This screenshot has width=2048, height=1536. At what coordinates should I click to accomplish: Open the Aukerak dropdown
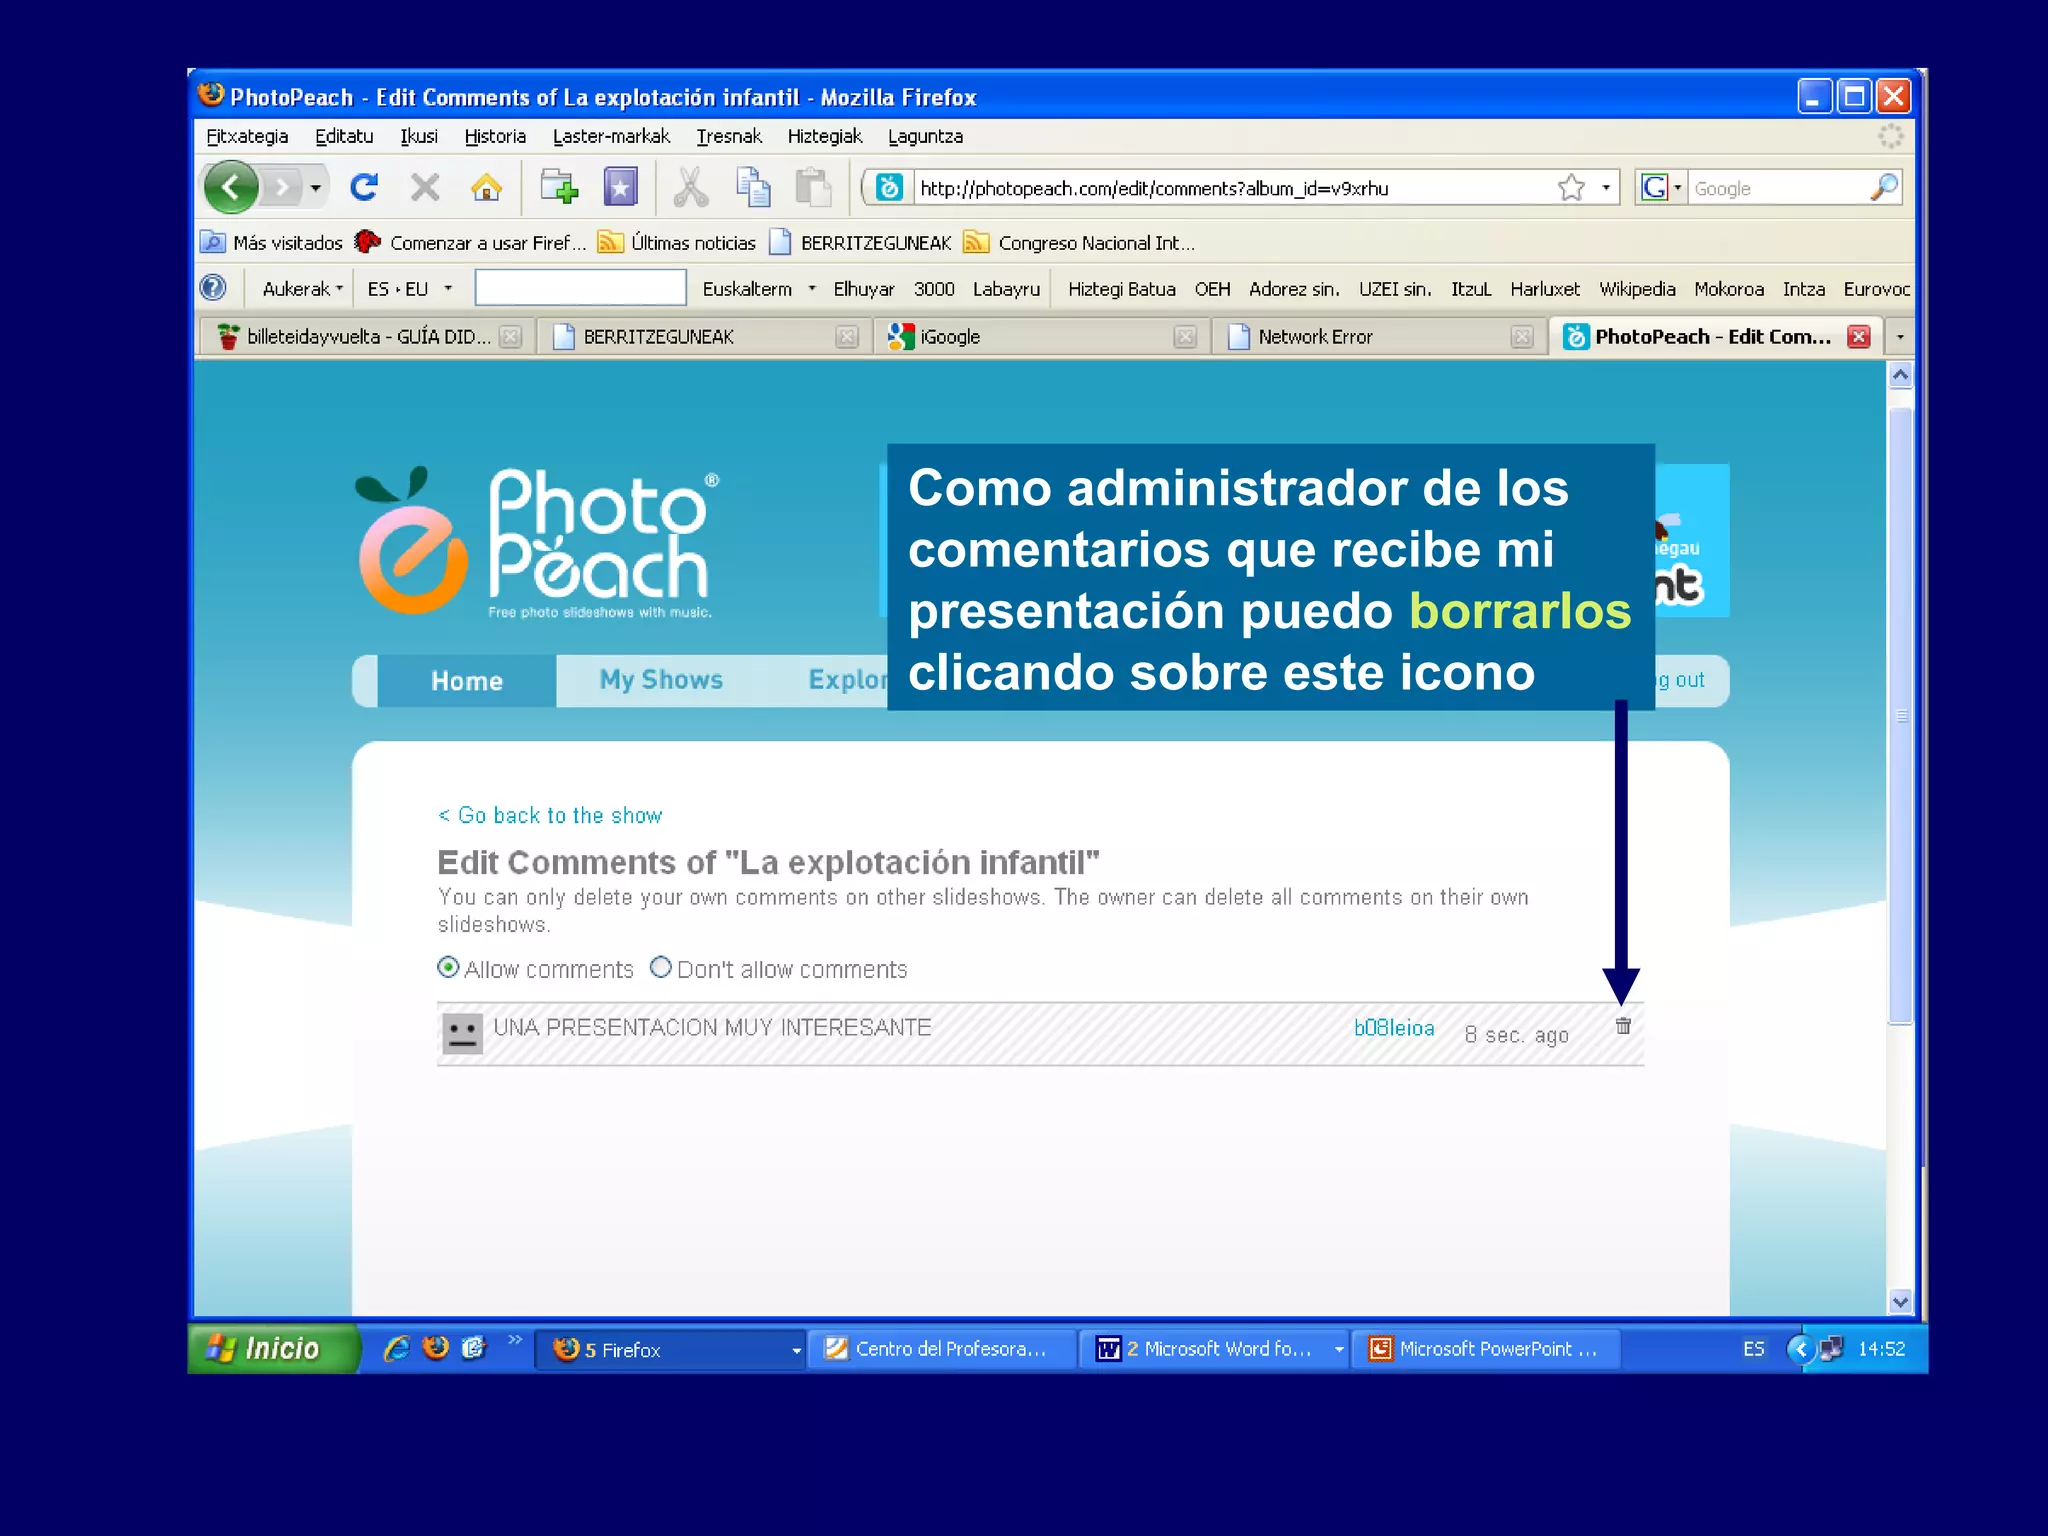coord(302,289)
